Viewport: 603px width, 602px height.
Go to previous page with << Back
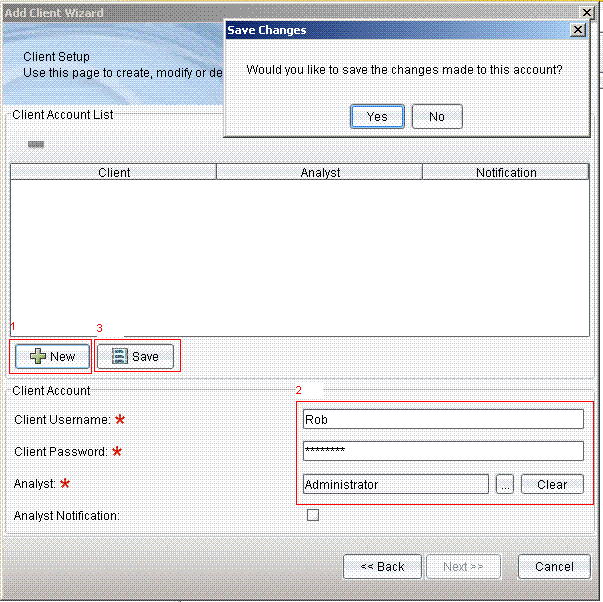pos(382,566)
